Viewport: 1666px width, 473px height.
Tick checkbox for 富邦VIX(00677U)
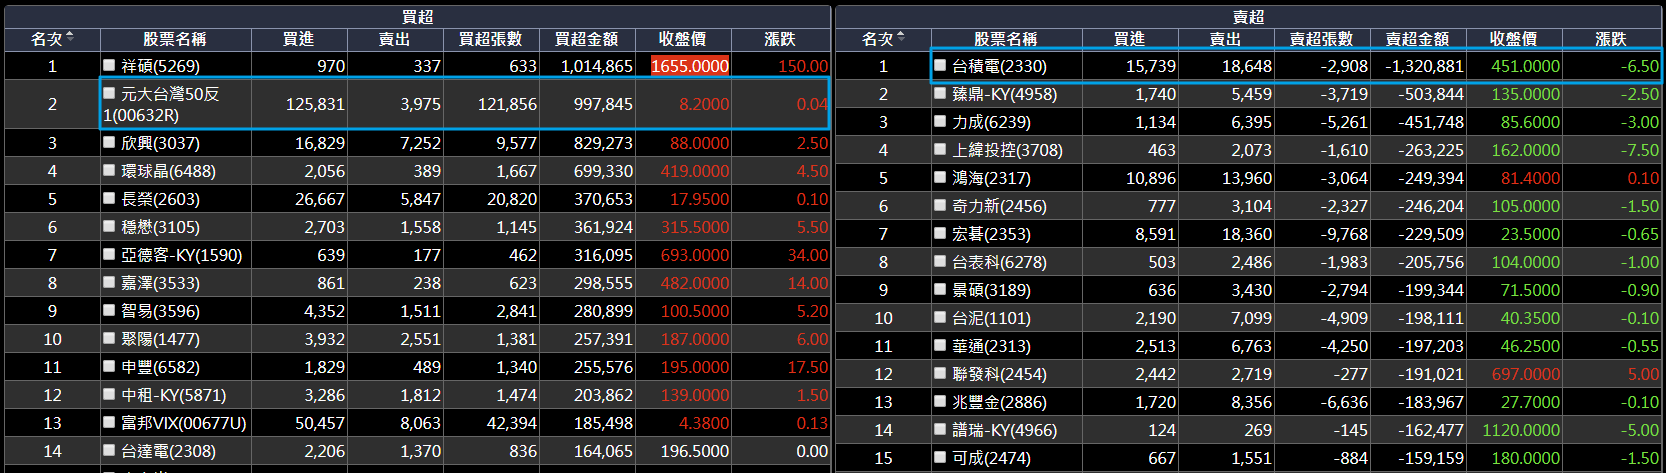point(109,422)
